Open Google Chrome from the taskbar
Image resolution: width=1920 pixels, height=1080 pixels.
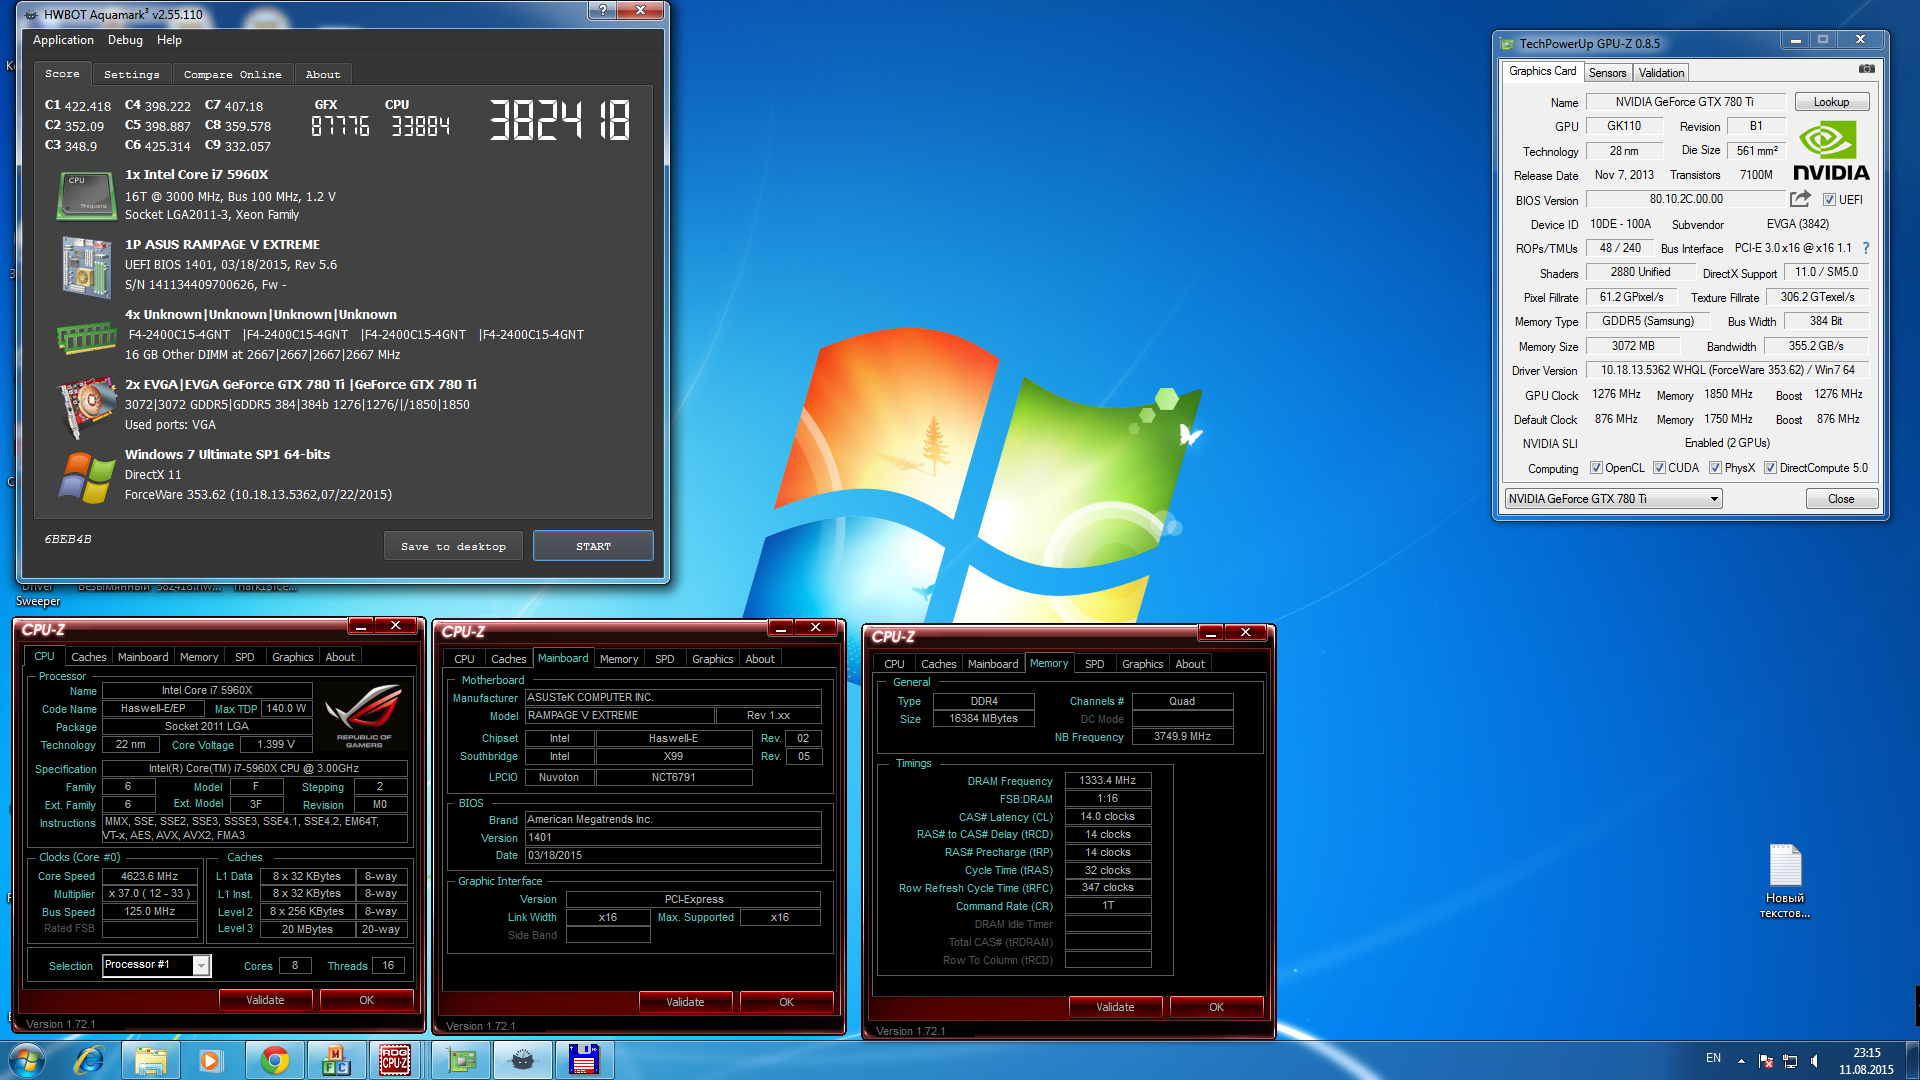pyautogui.click(x=274, y=1060)
